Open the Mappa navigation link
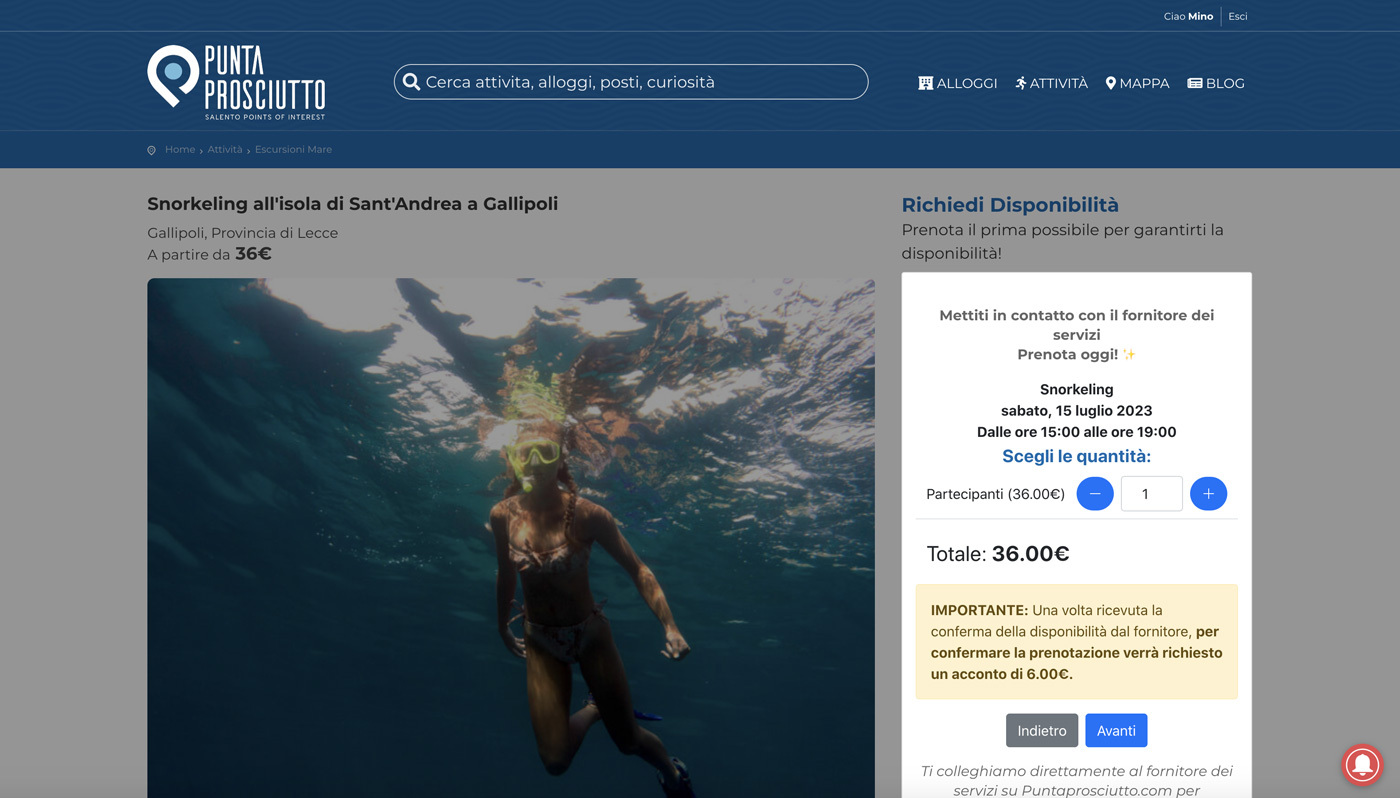This screenshot has width=1400, height=798. coord(1137,83)
